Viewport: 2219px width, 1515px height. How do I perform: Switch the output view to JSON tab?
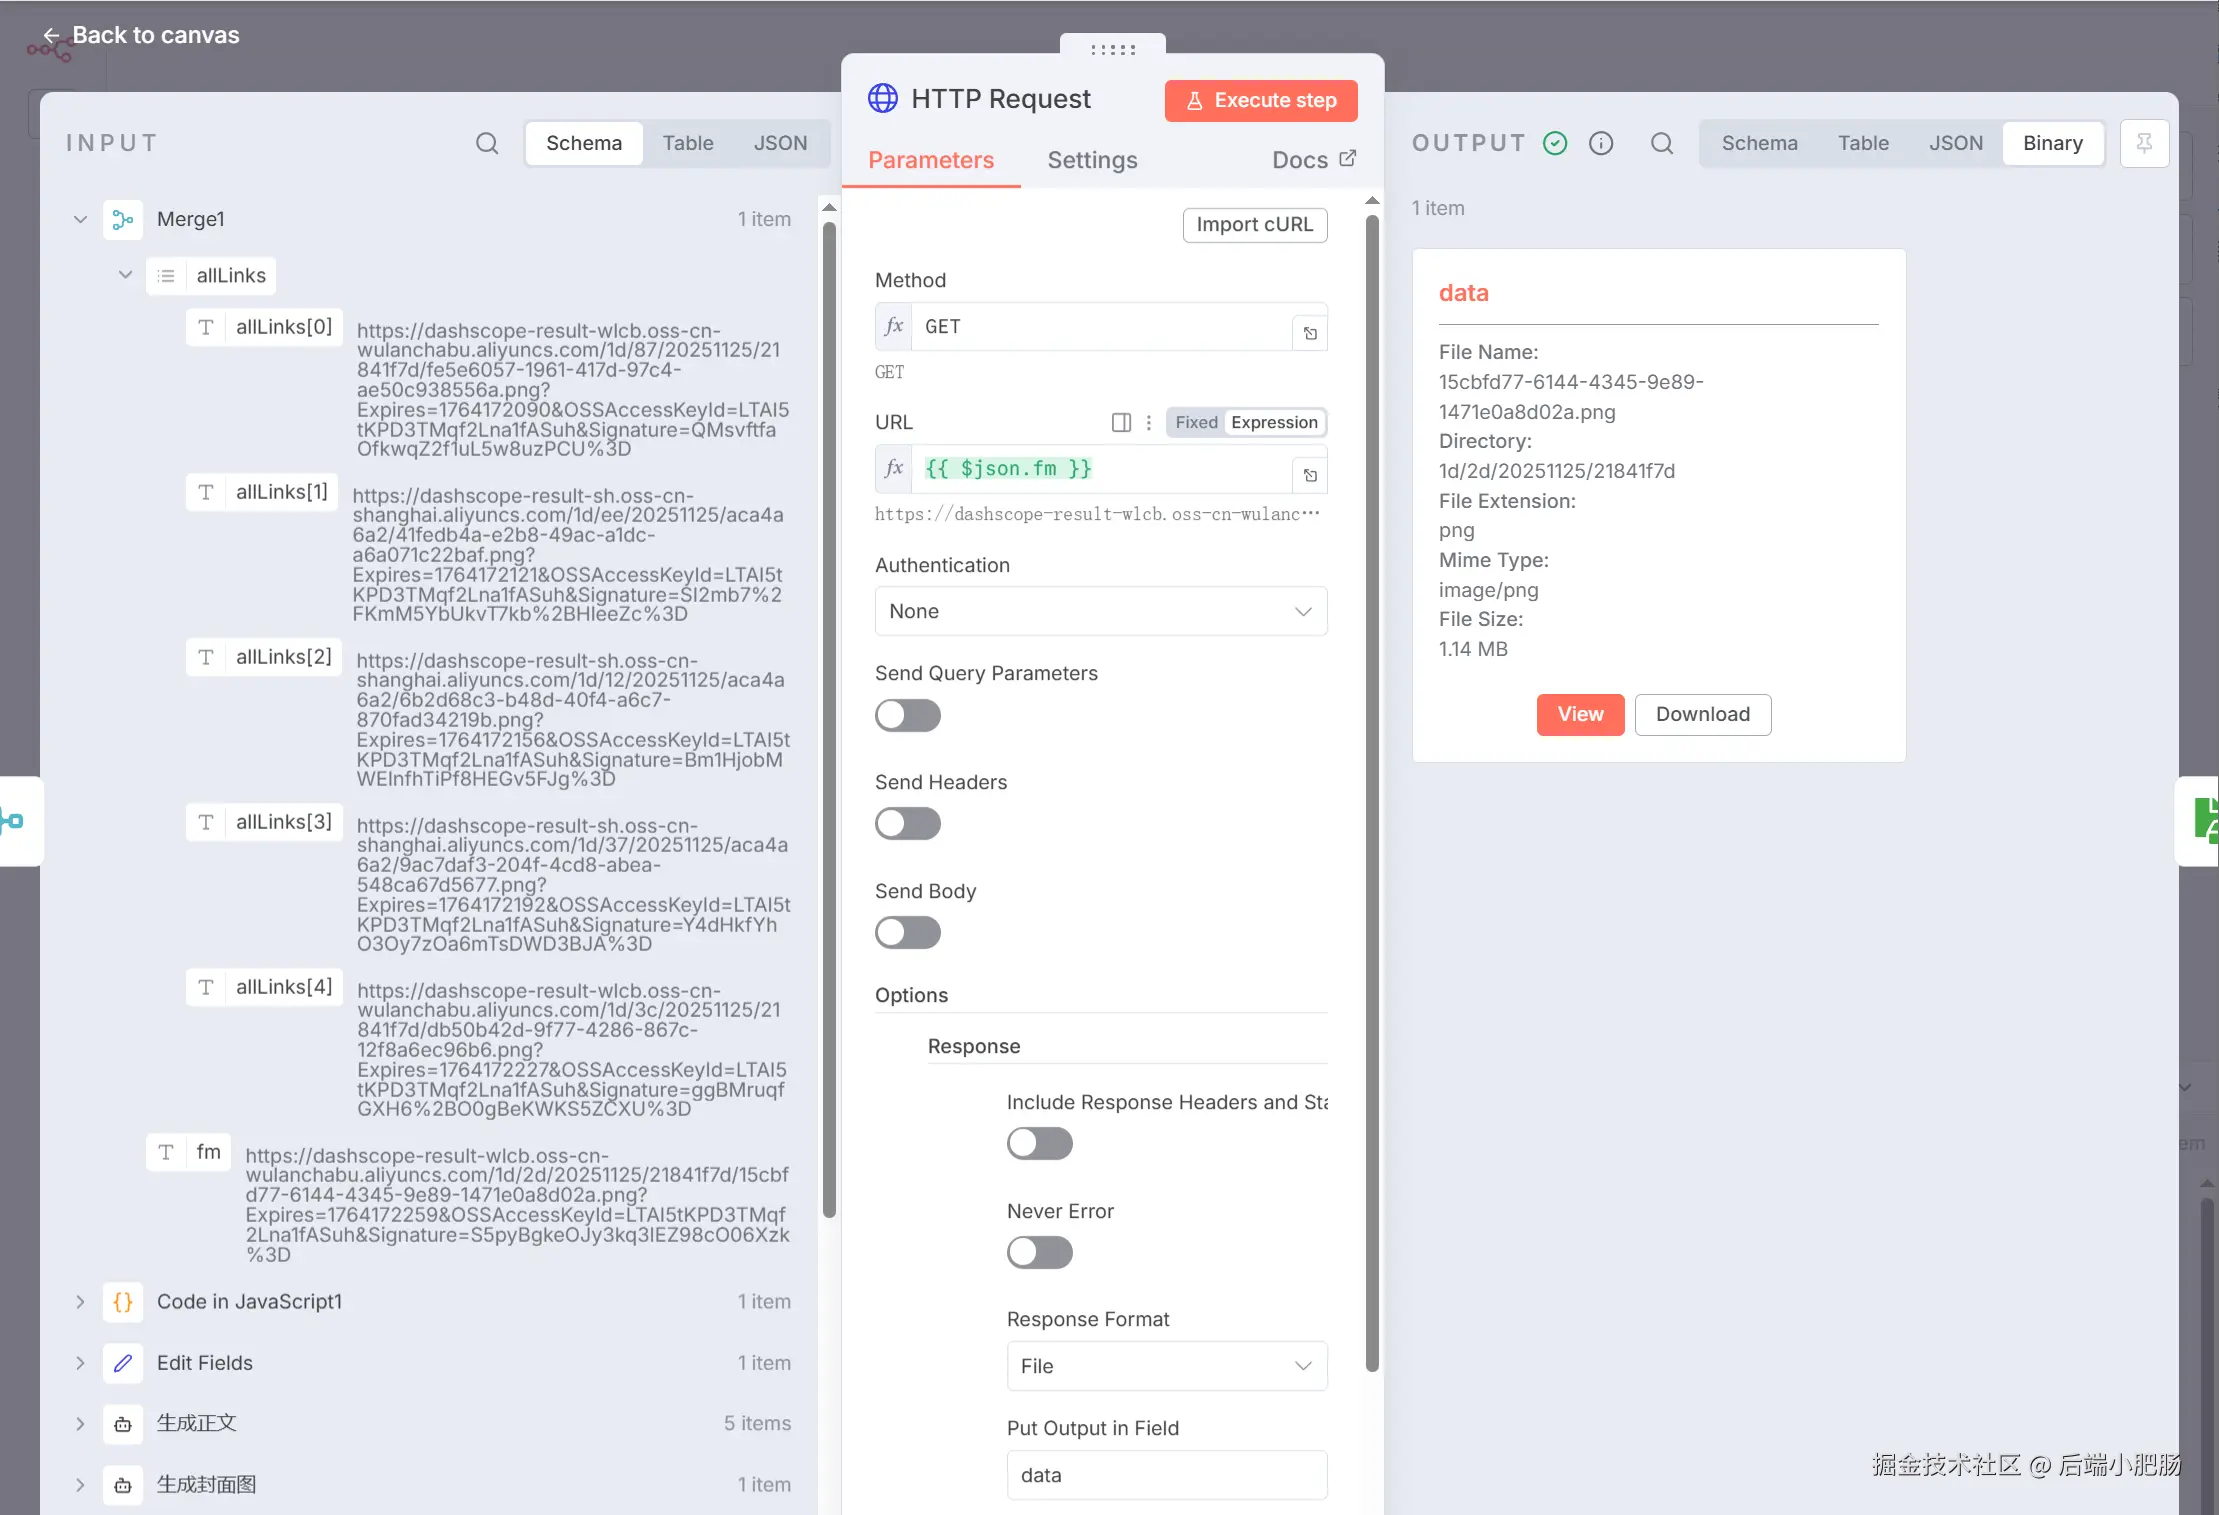point(1955,143)
